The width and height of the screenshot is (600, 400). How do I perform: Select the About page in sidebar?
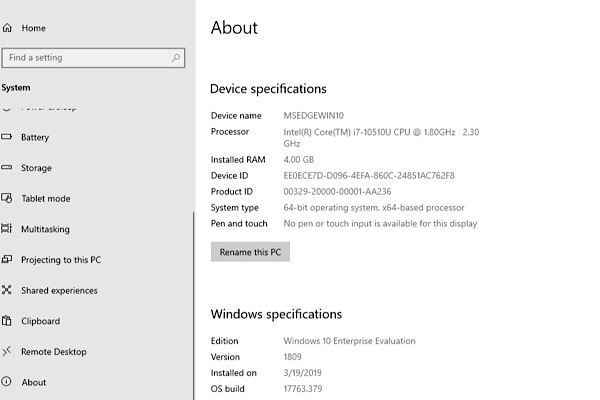[34, 382]
